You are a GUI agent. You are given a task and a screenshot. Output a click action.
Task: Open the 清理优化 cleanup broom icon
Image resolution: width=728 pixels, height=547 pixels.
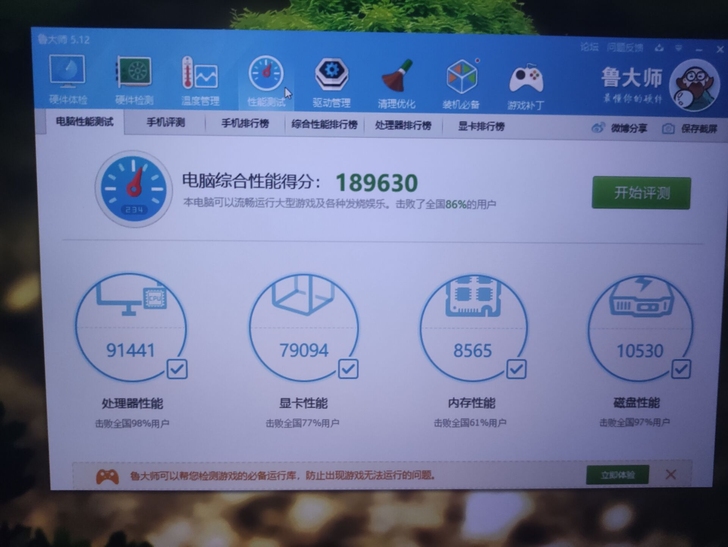[396, 83]
